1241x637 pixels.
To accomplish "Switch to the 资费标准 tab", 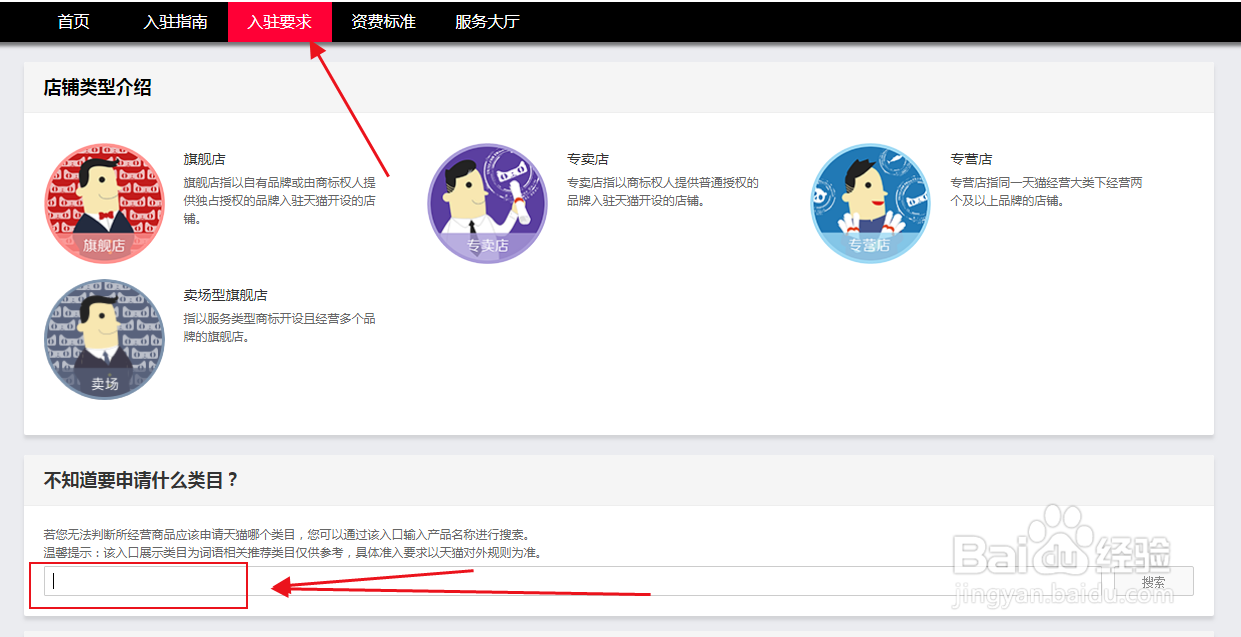I will (x=383, y=21).
